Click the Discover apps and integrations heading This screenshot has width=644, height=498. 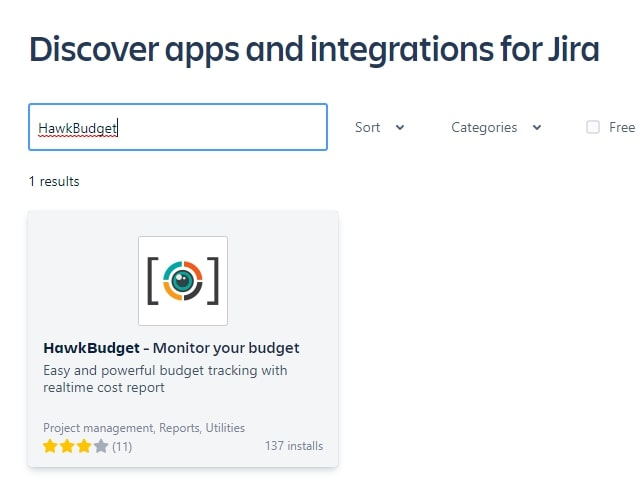point(314,50)
